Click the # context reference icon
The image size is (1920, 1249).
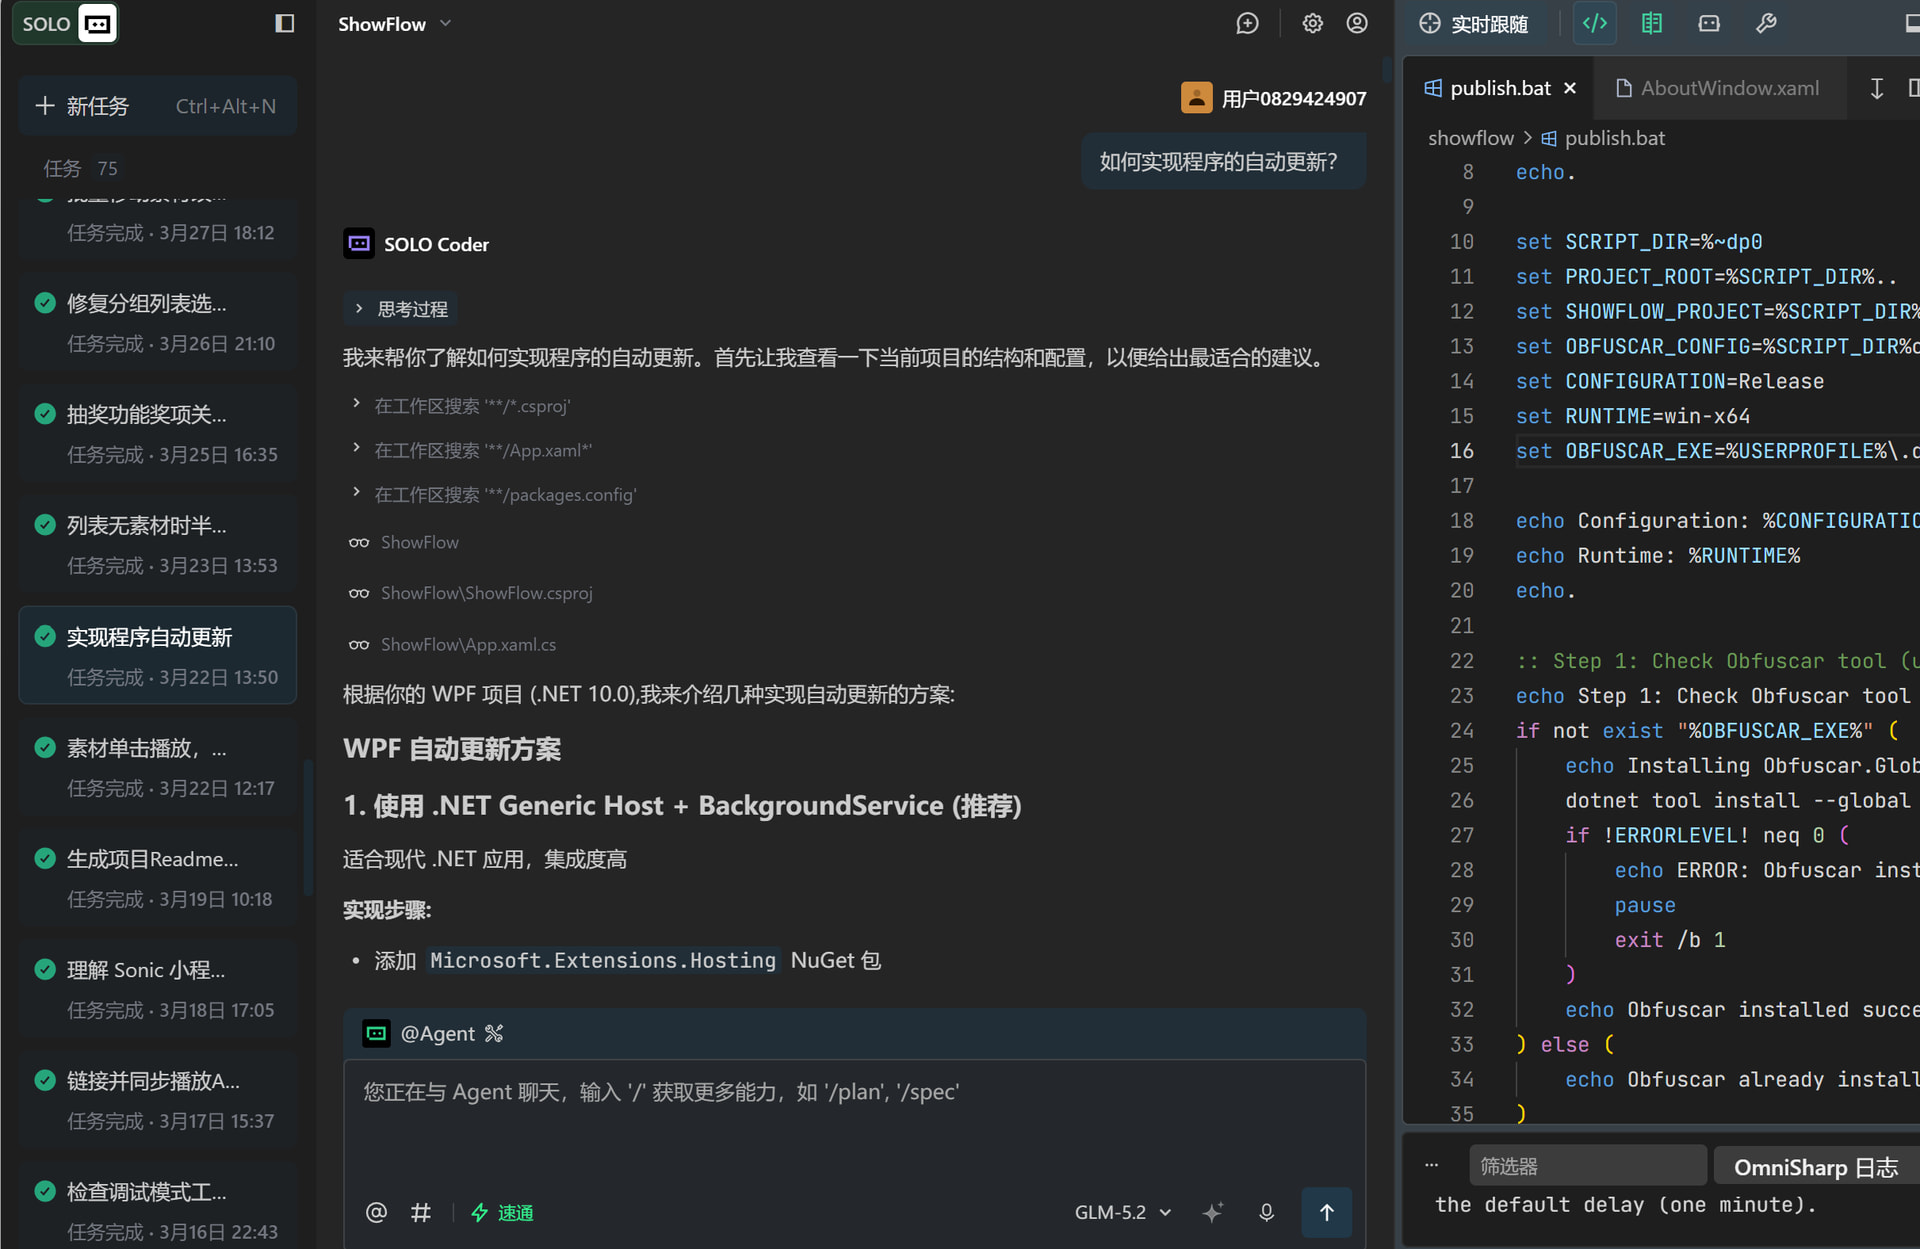tap(421, 1212)
